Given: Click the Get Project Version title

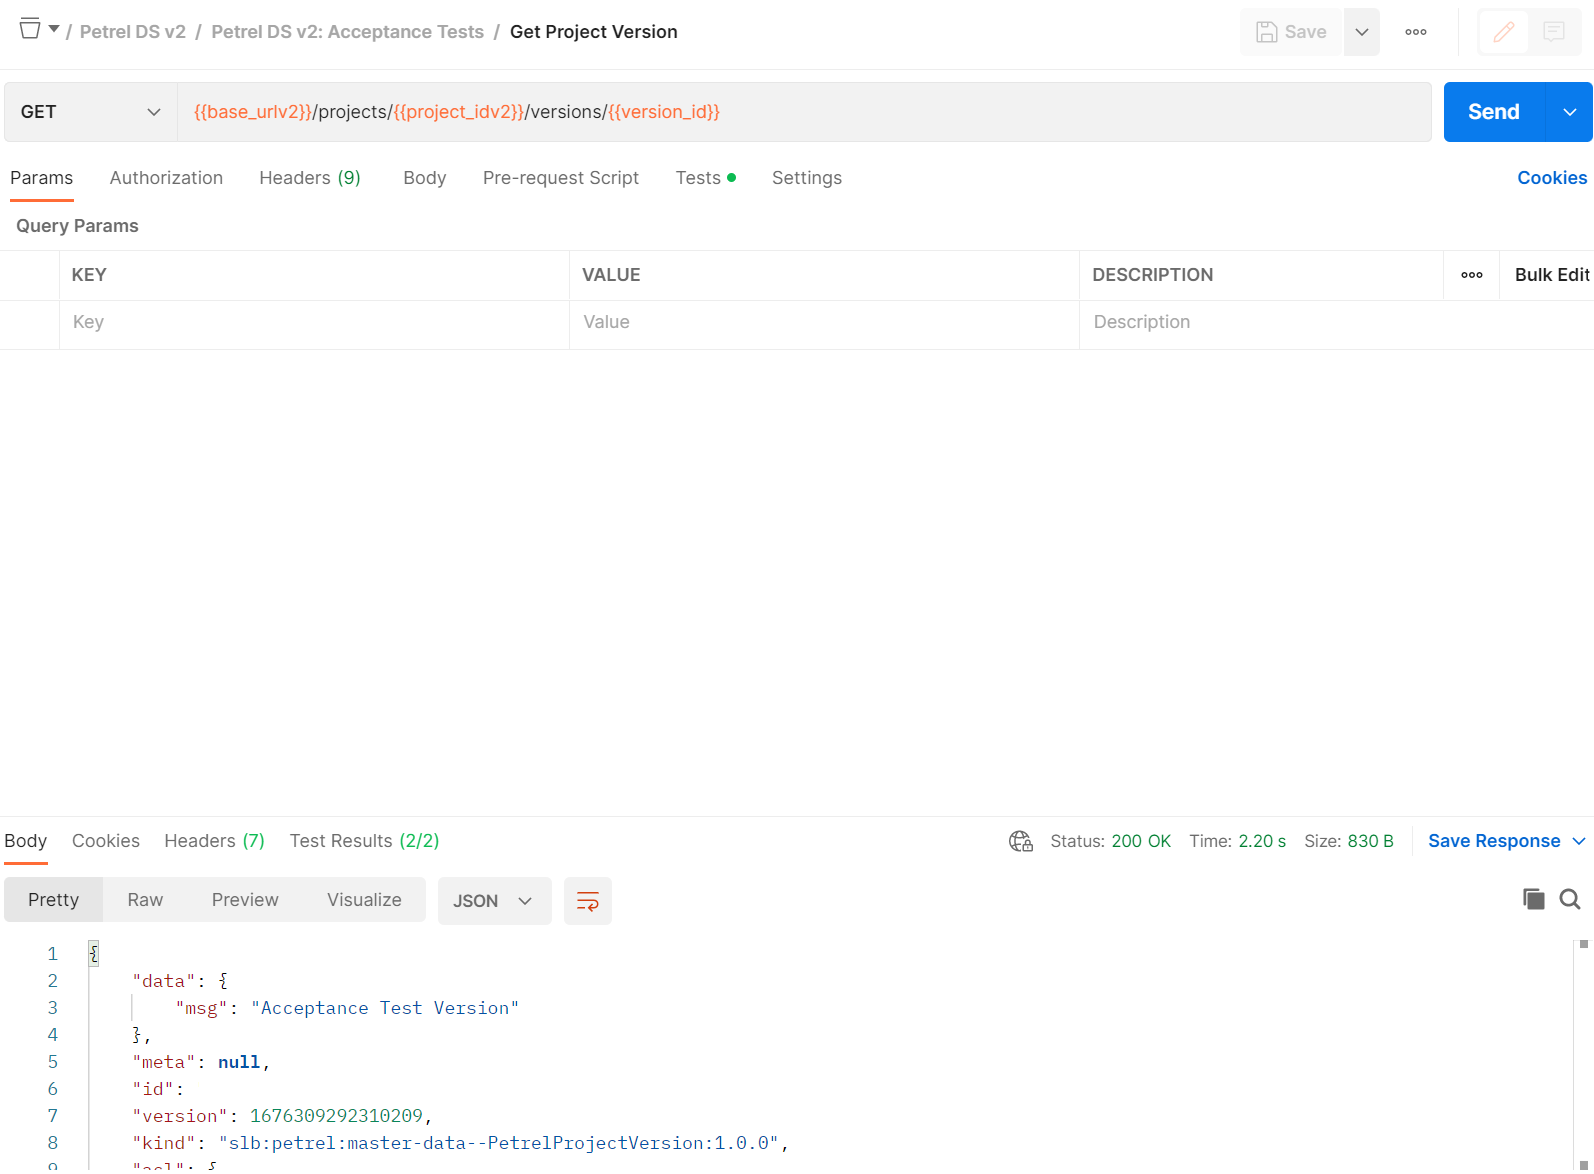Looking at the screenshot, I should click(x=594, y=32).
